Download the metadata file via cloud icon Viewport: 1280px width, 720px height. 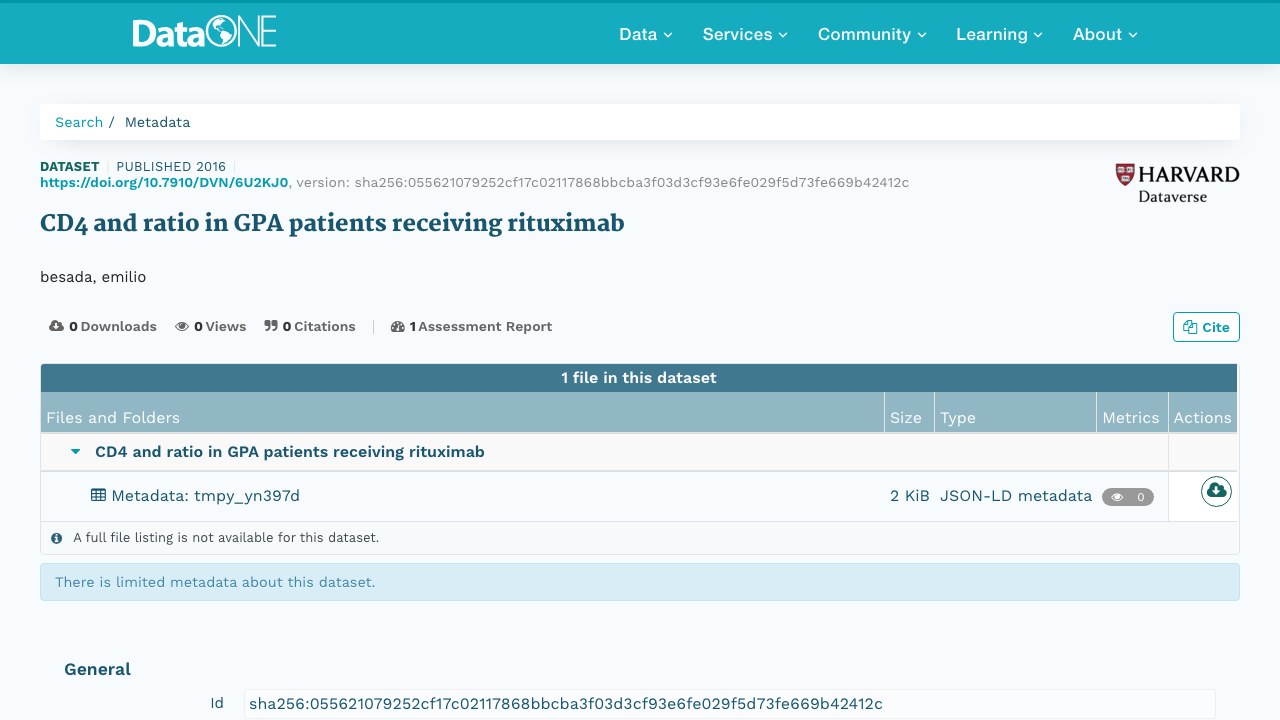tap(1216, 491)
